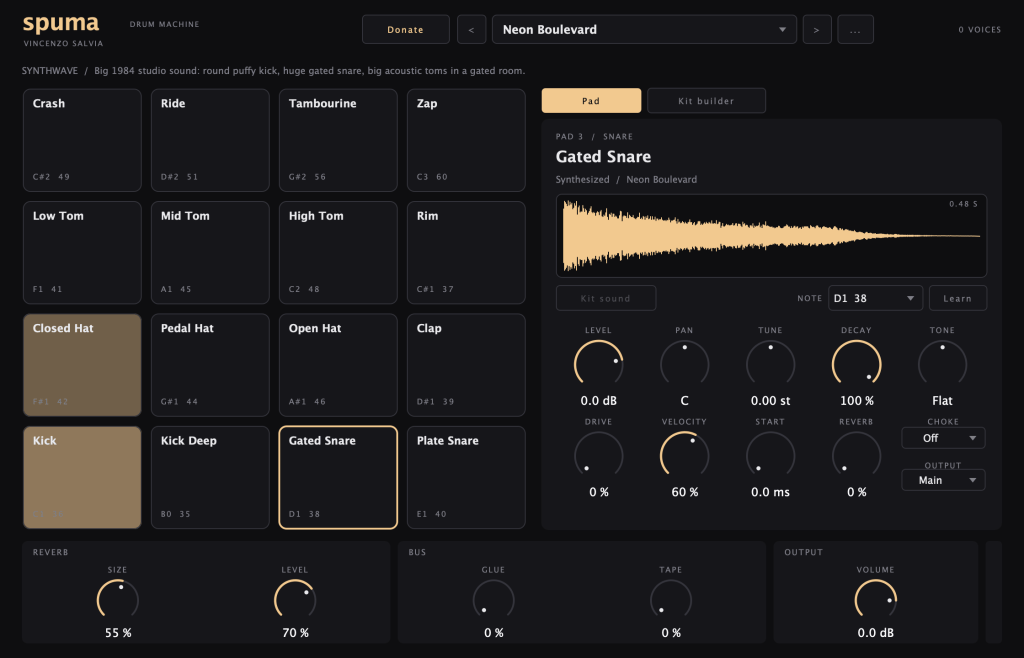Hit the High Tom pad

[338, 253]
